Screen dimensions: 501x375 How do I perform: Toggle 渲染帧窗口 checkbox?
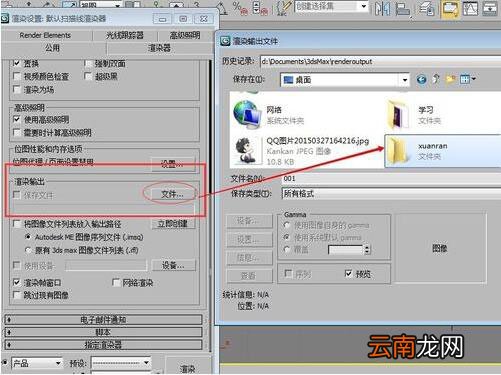(x=16, y=282)
